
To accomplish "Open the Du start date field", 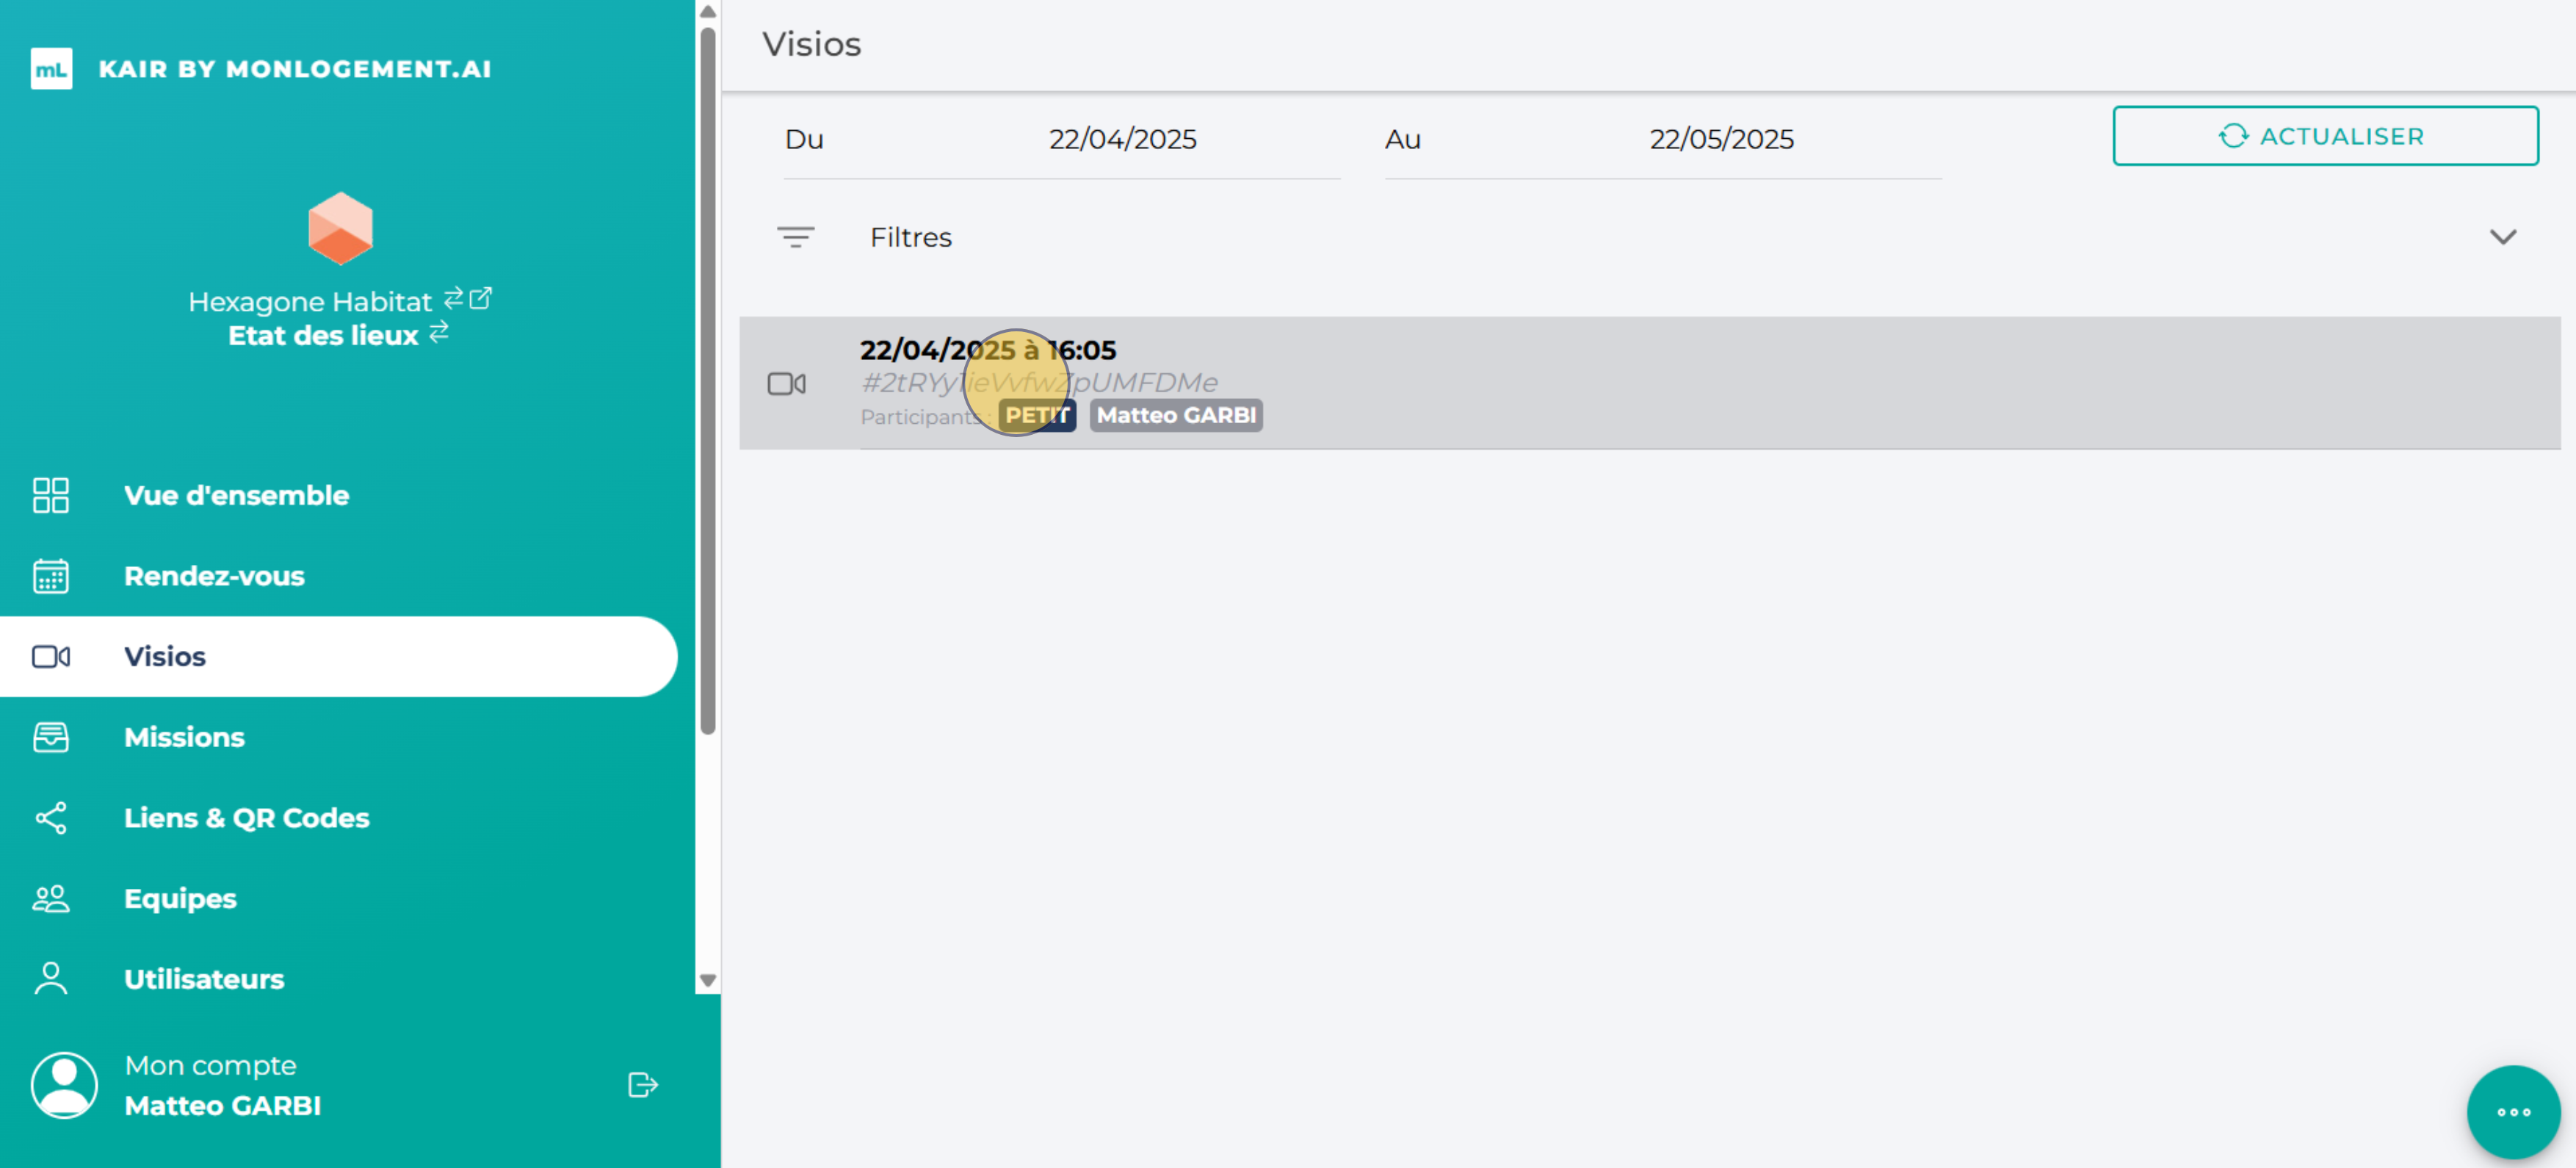I will 1121,139.
